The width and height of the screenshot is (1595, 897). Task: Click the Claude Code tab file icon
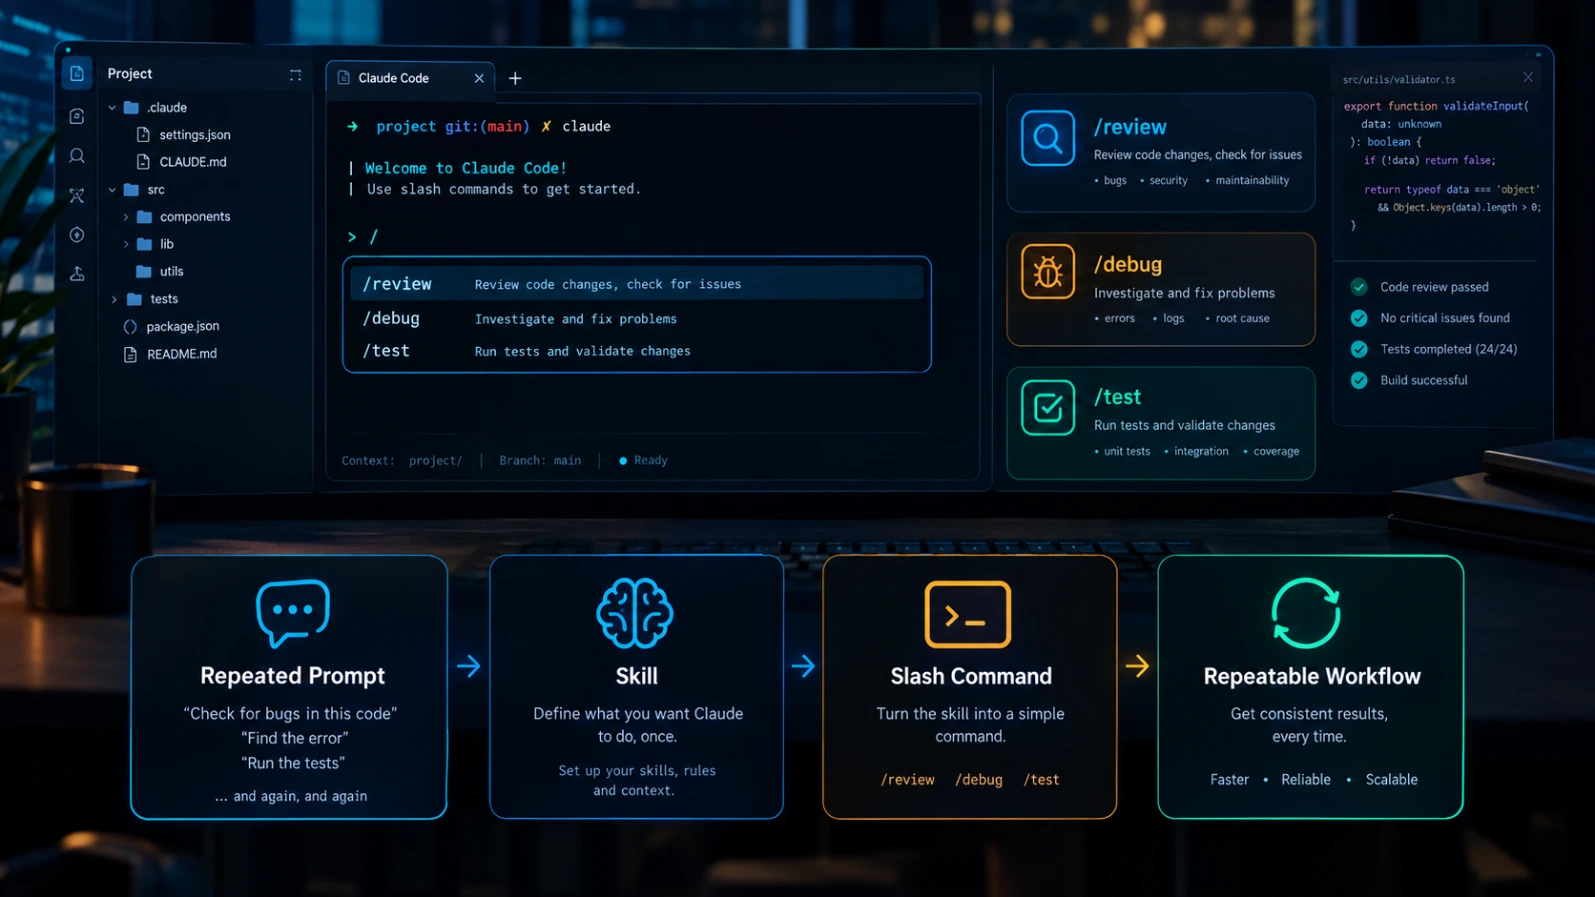[x=344, y=78]
